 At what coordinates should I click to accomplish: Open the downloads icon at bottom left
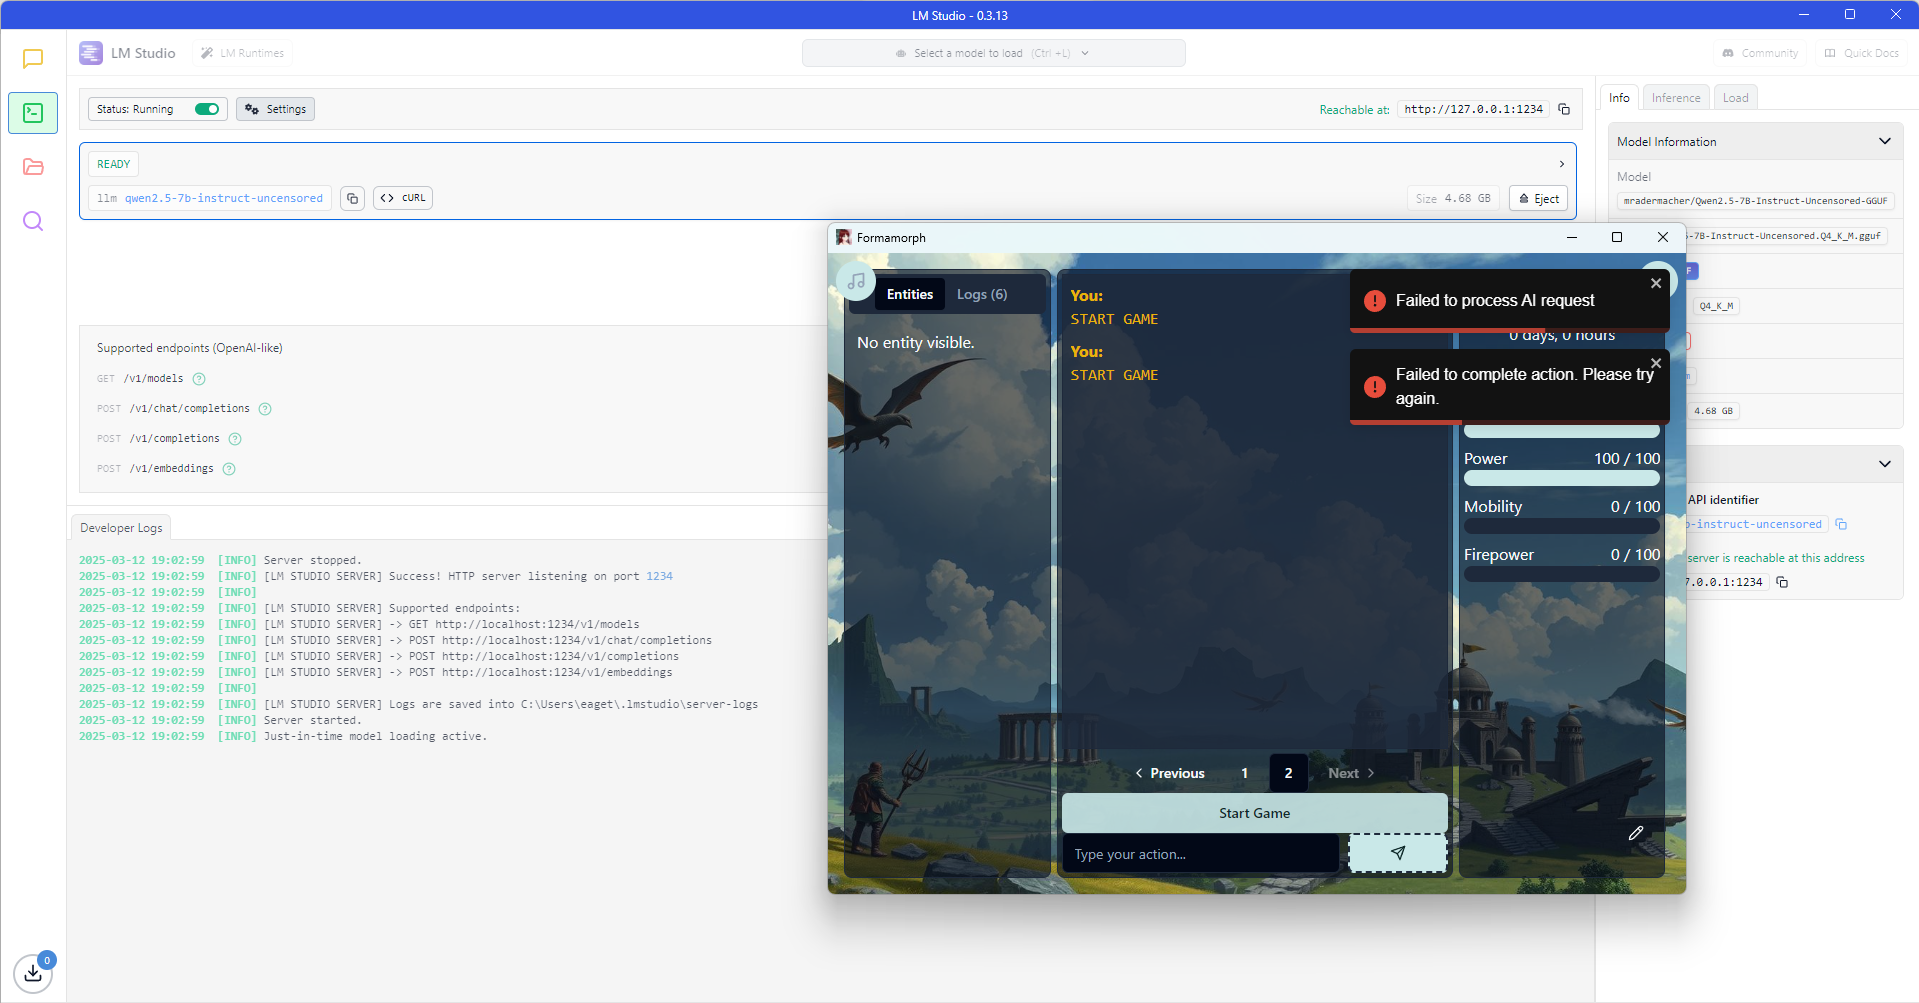(x=33, y=972)
